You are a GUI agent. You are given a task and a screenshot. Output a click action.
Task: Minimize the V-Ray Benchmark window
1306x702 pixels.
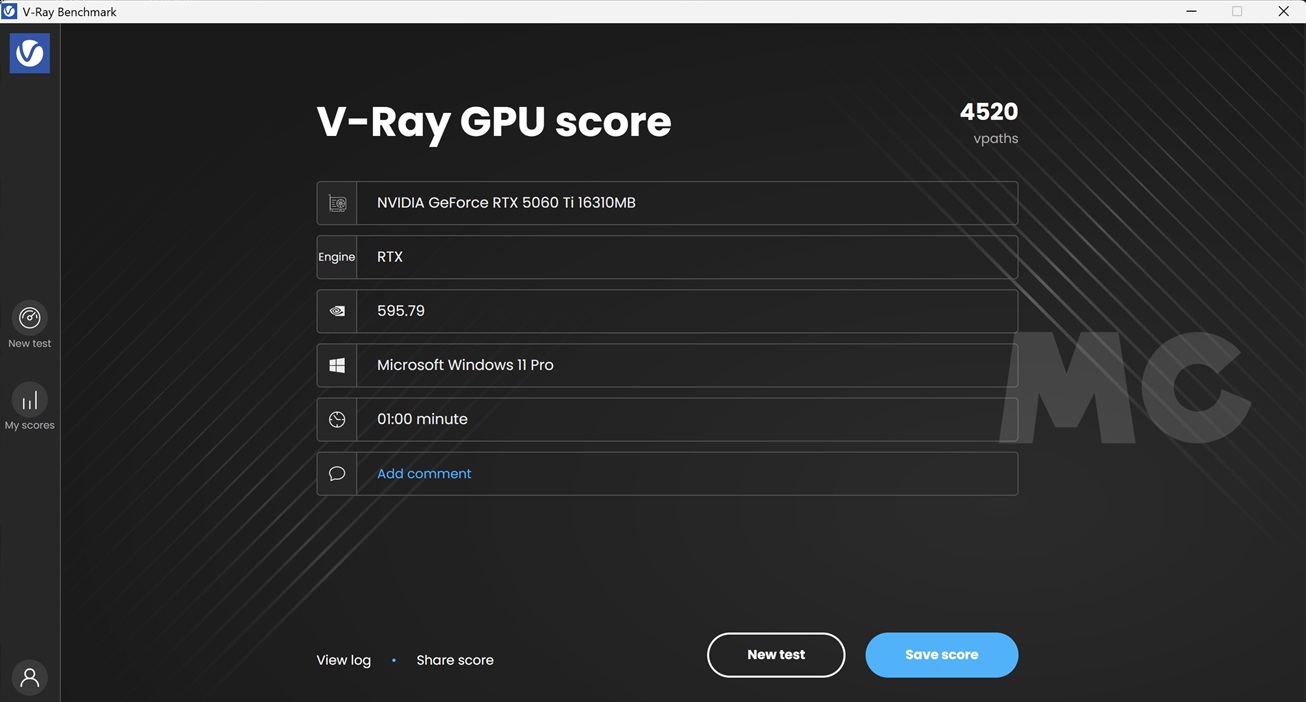[x=1191, y=12]
